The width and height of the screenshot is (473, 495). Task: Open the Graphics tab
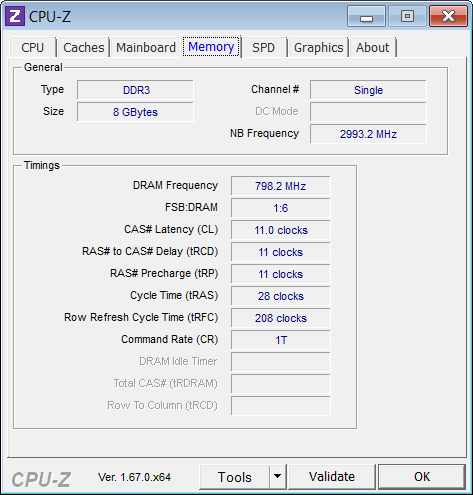(318, 48)
